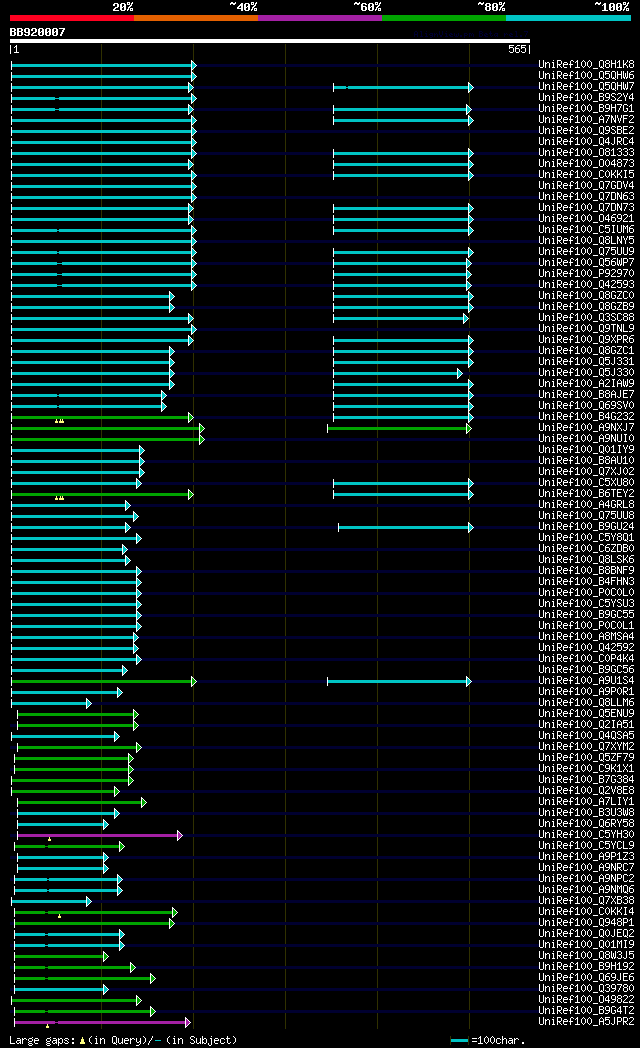The width and height of the screenshot is (640, 1048).
Task: Select hit UniRef100_Q7DN63
Action: 587,196
